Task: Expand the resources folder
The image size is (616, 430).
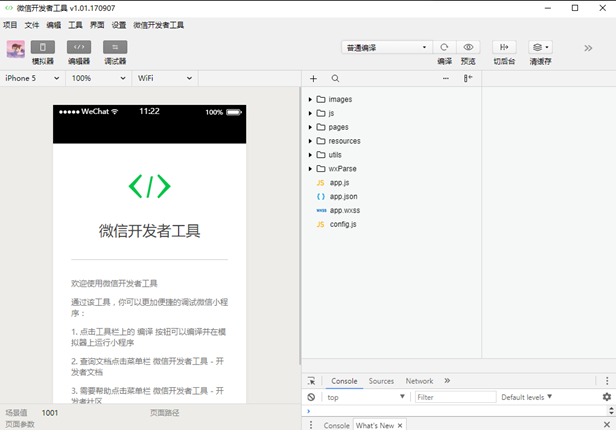Action: click(x=310, y=141)
